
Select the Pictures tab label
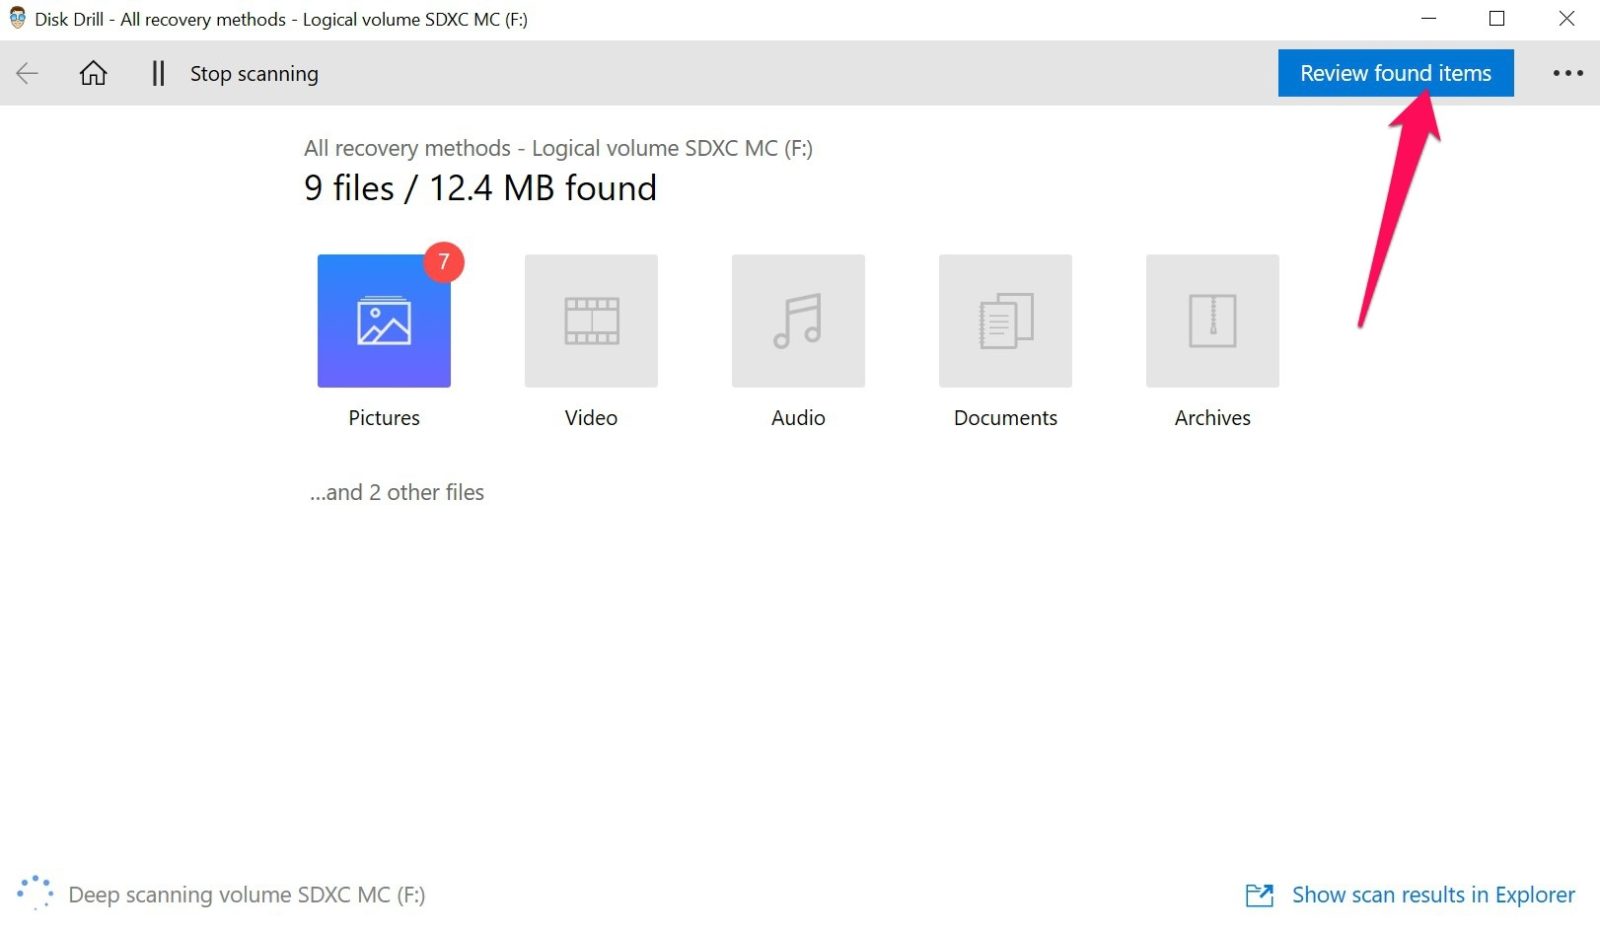point(384,418)
